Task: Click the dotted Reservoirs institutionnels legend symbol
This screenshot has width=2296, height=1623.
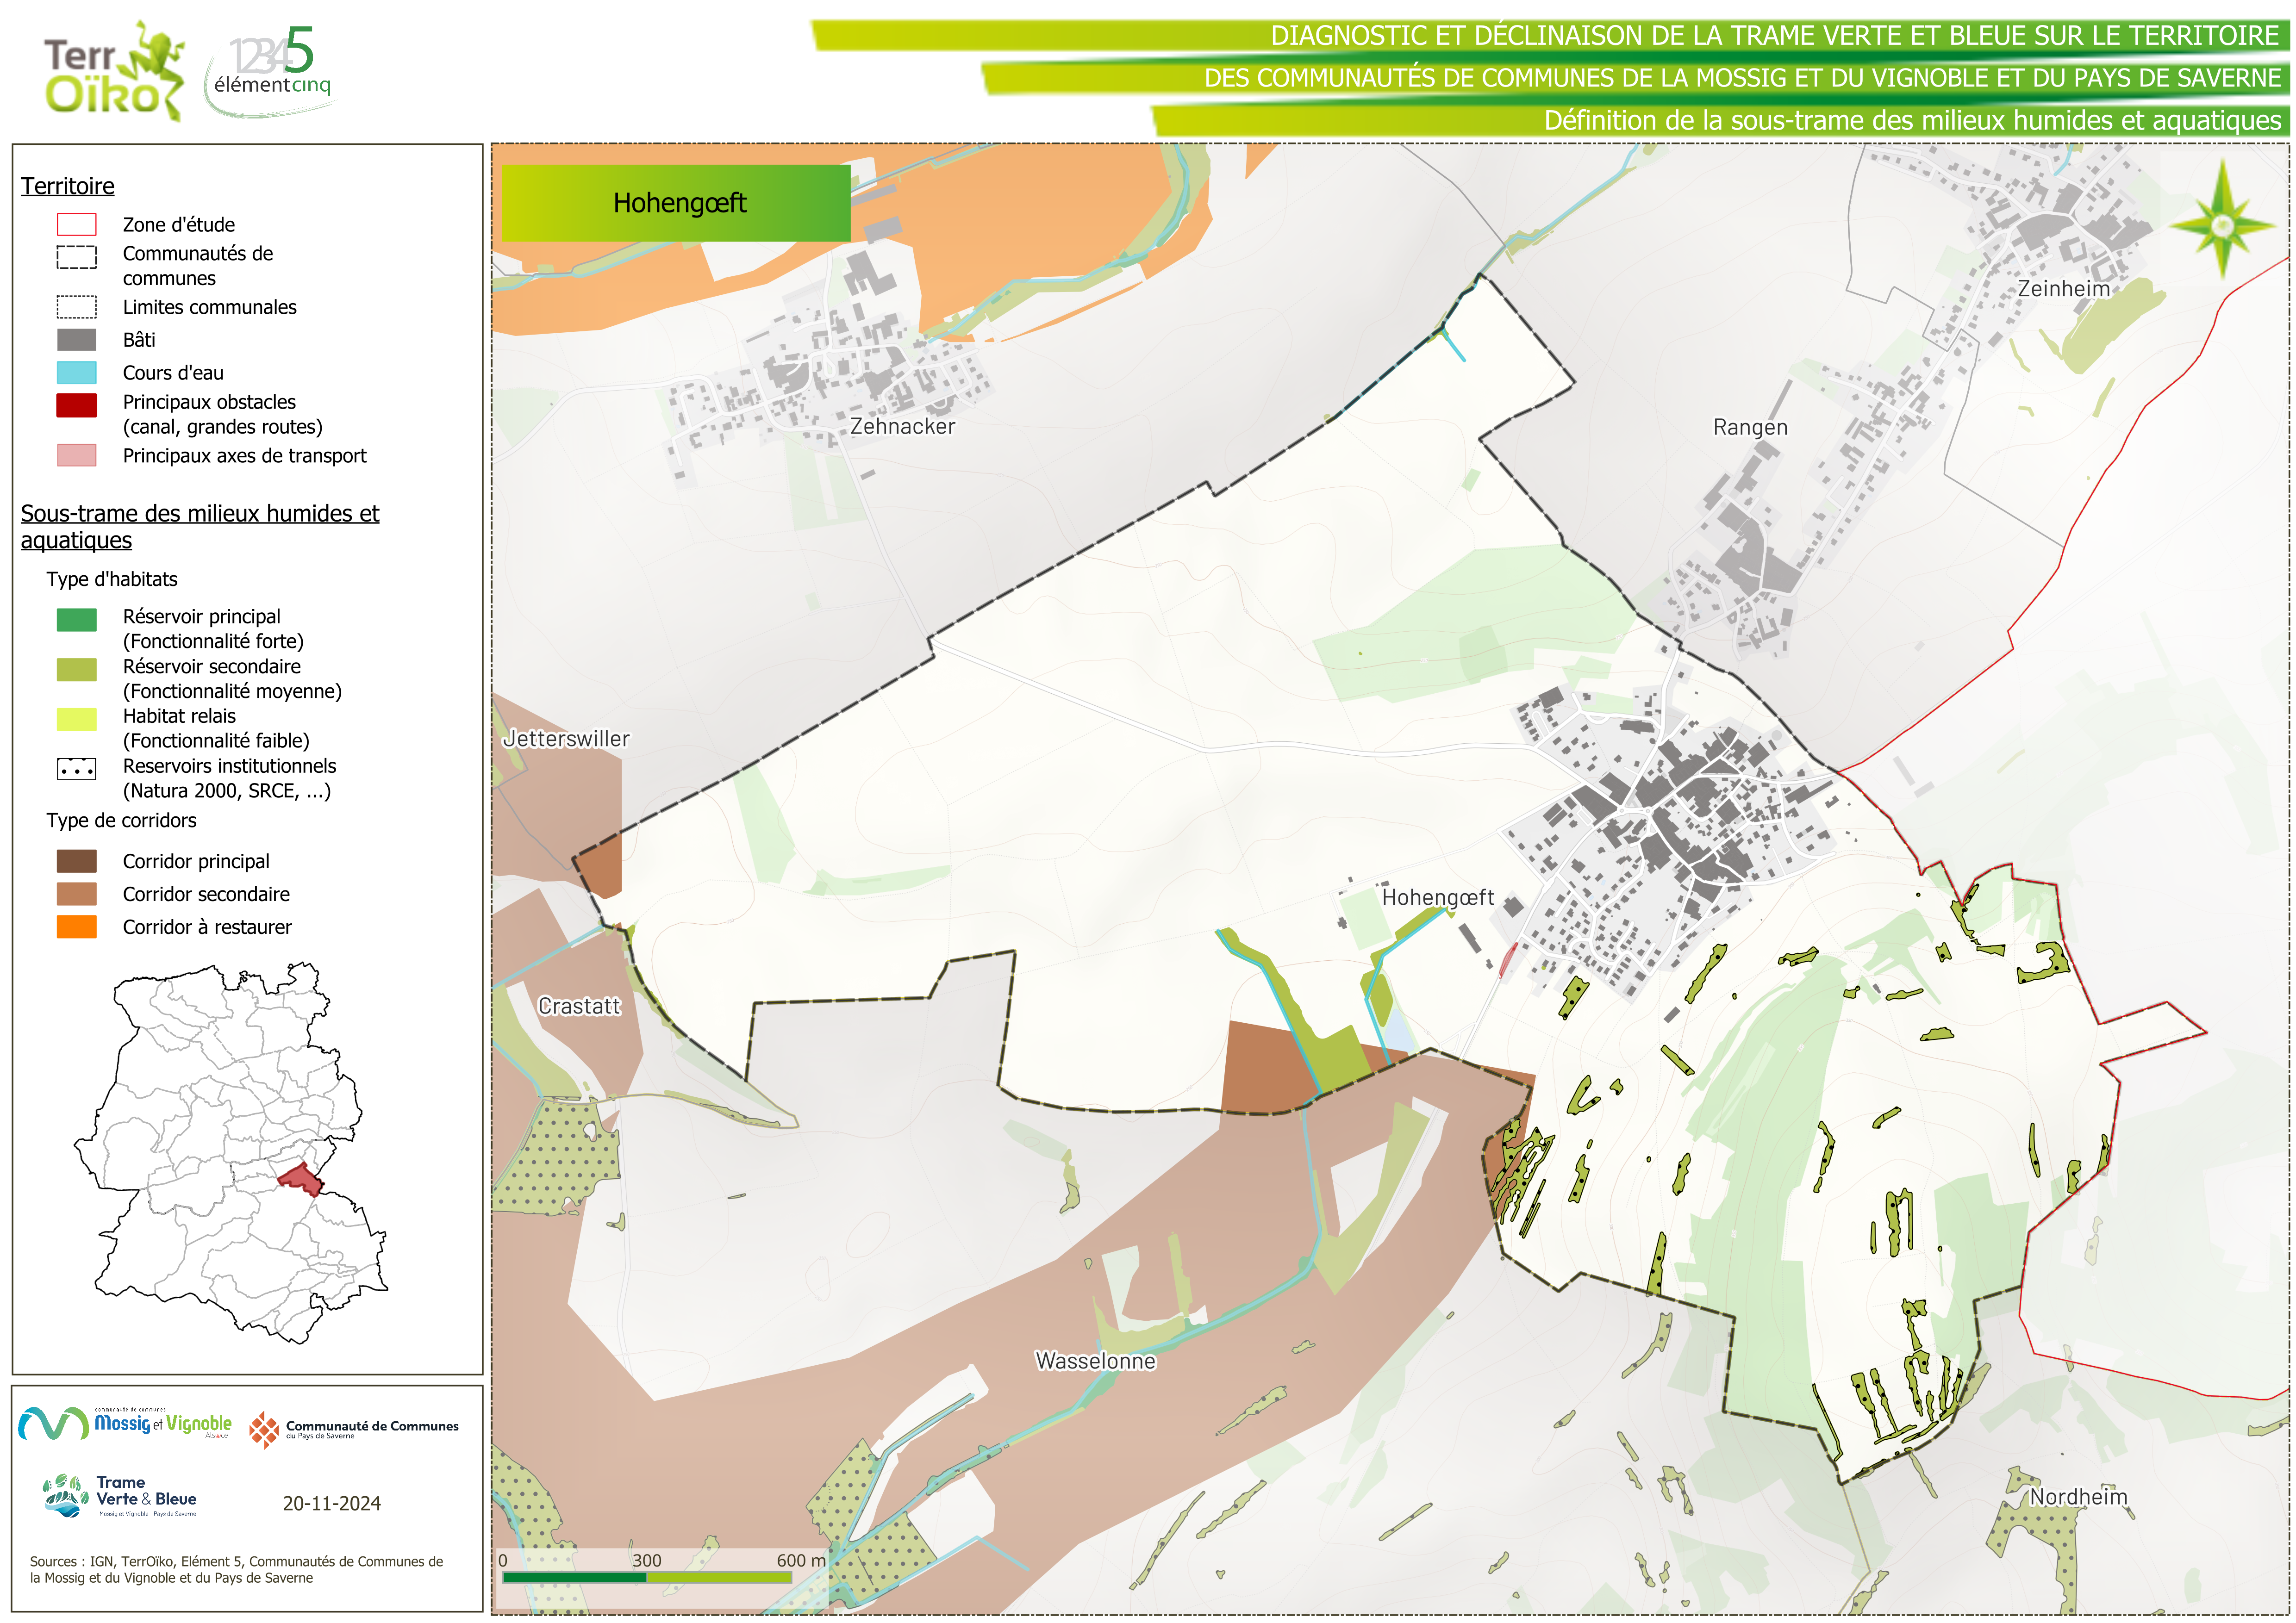Action: point(76,769)
